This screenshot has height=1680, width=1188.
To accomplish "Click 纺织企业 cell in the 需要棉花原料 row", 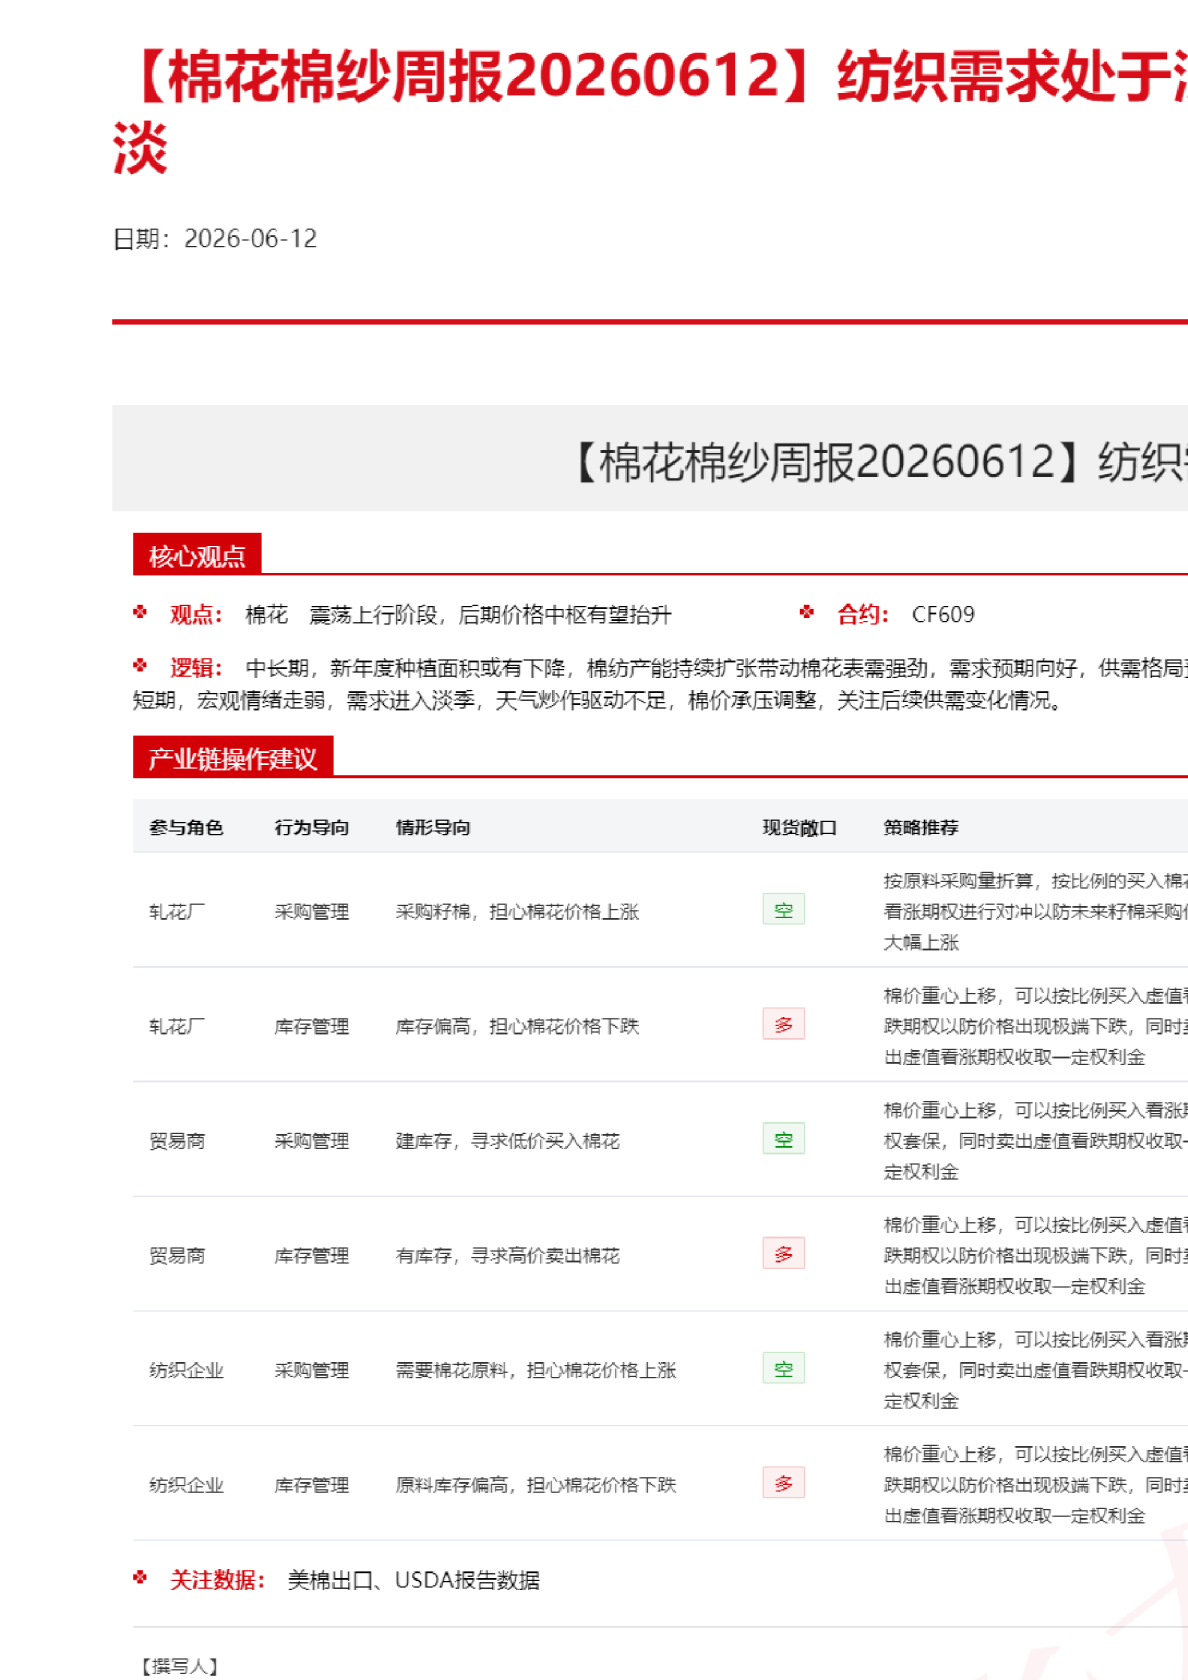I will pyautogui.click(x=186, y=1370).
